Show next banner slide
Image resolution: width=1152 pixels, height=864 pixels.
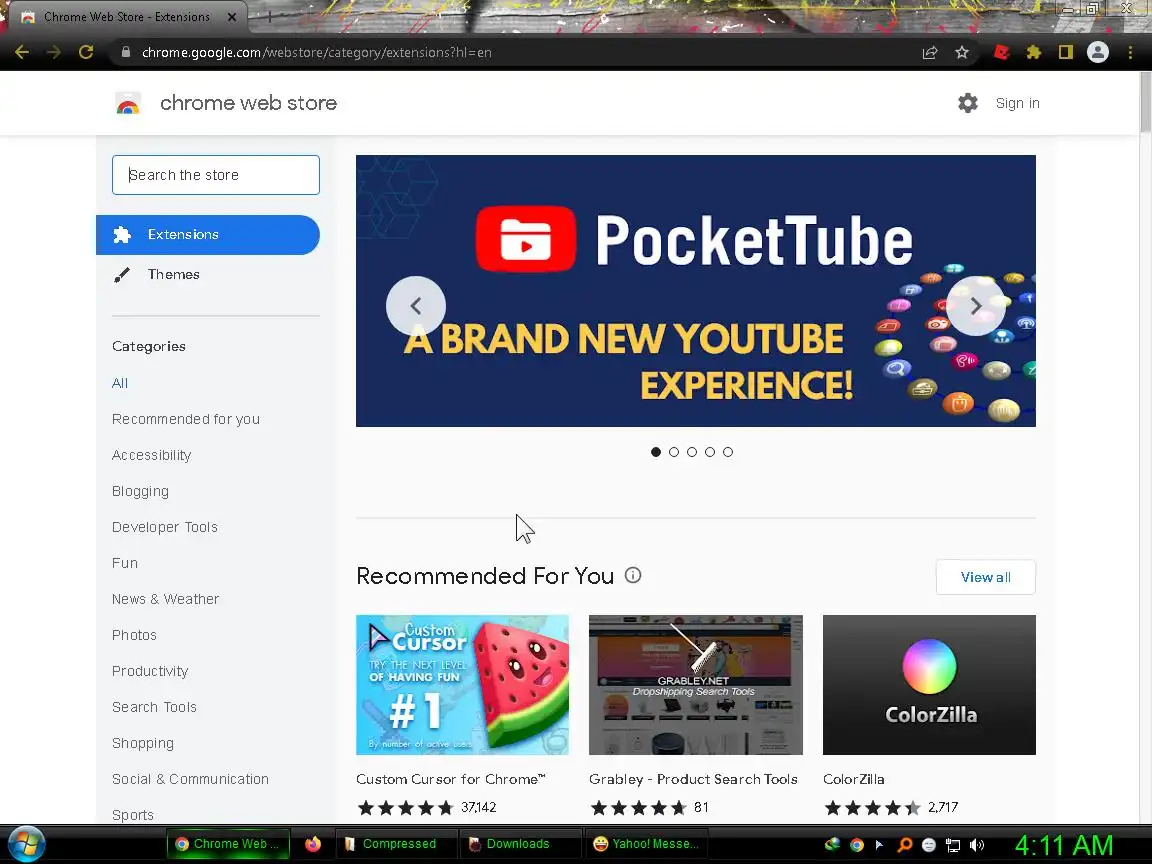click(x=976, y=306)
